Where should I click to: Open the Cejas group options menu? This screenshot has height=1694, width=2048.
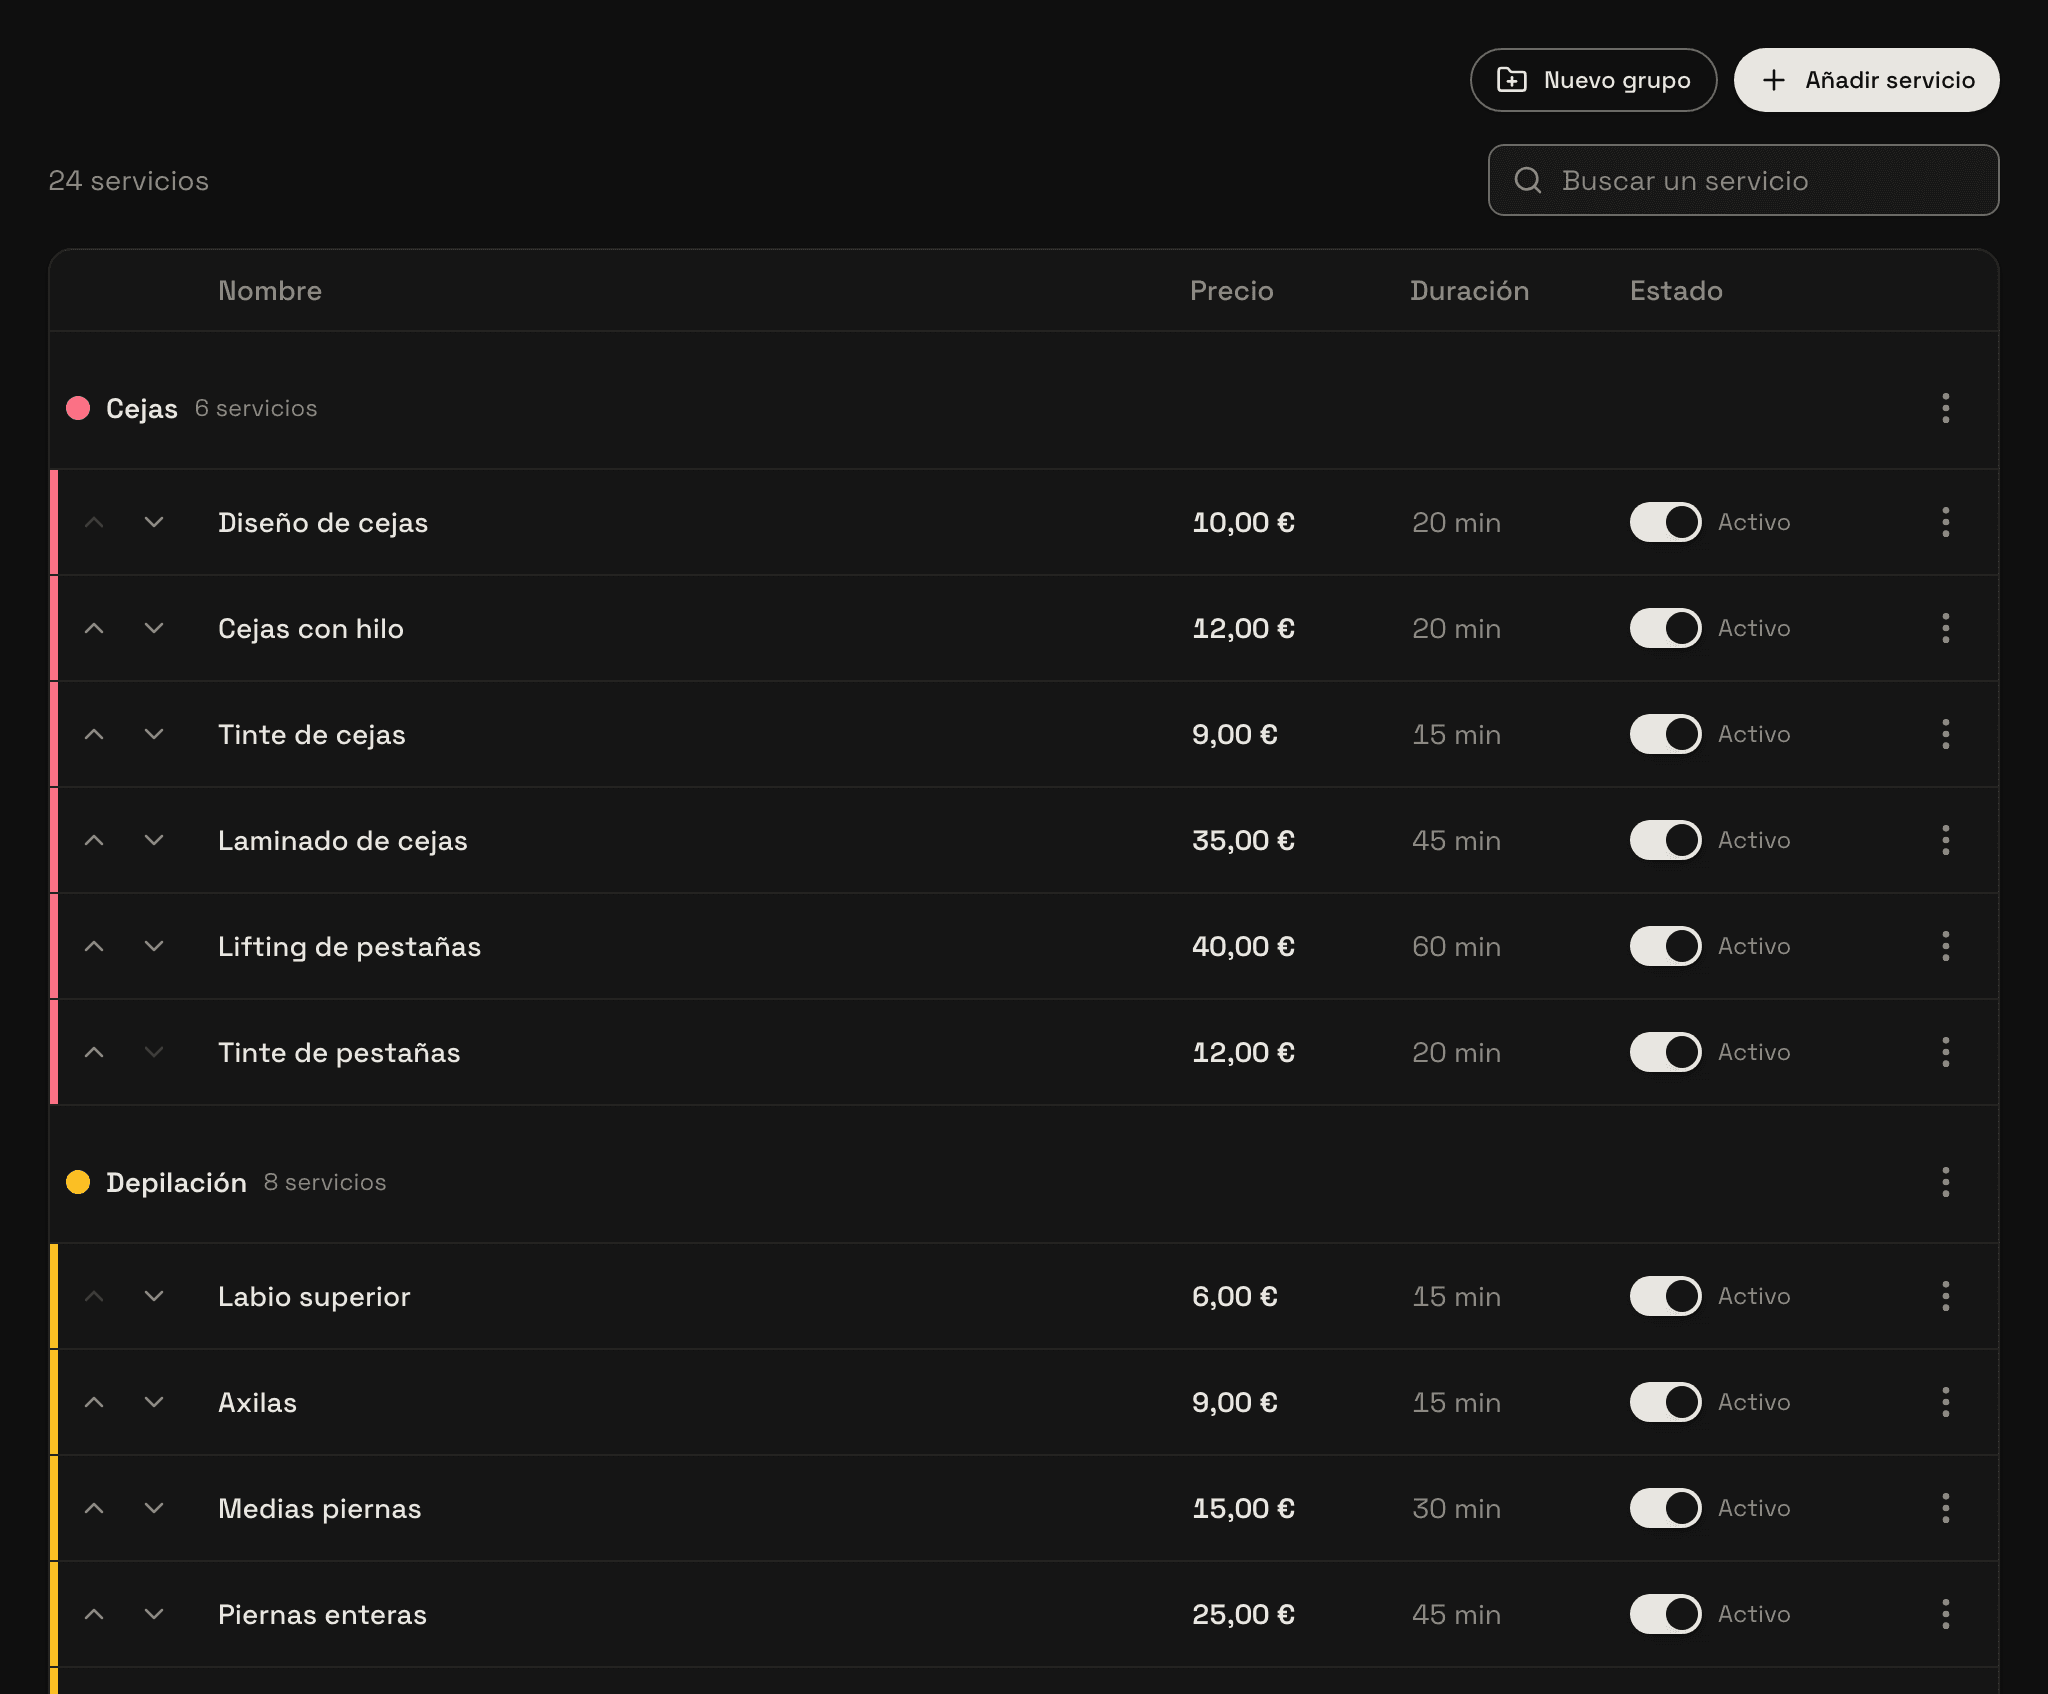(x=1945, y=408)
